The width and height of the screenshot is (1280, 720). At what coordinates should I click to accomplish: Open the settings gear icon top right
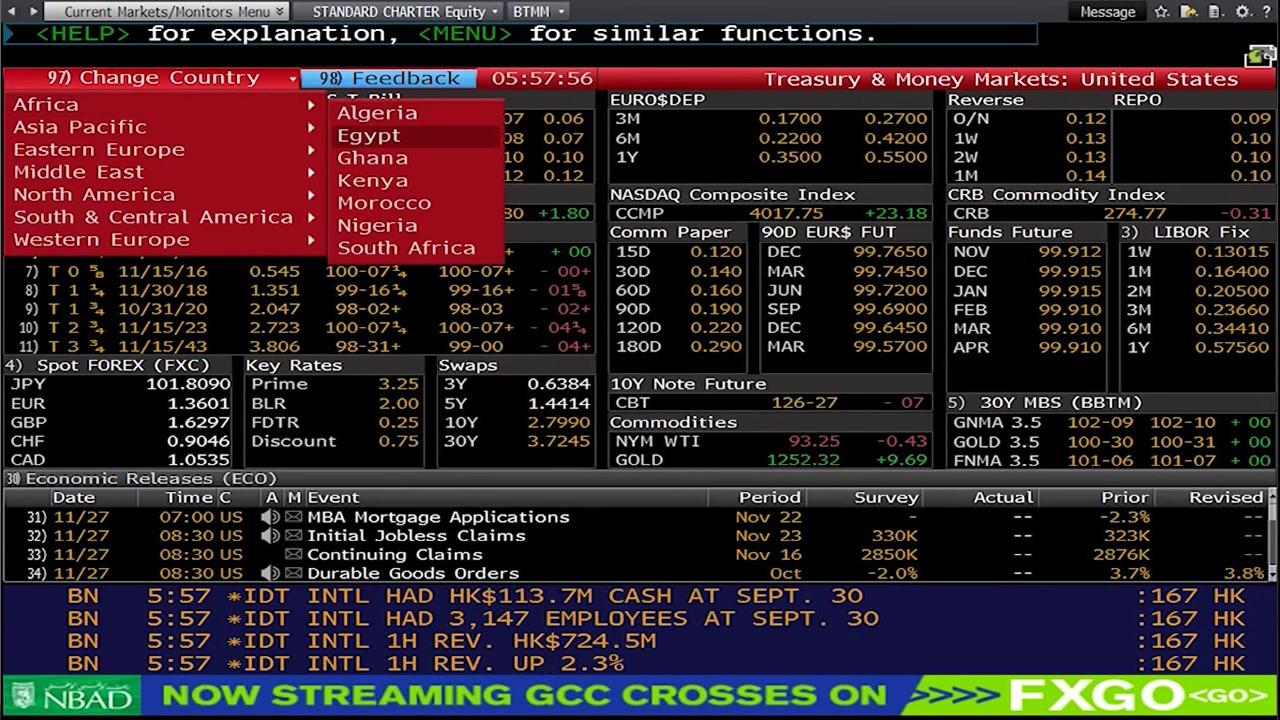1242,12
